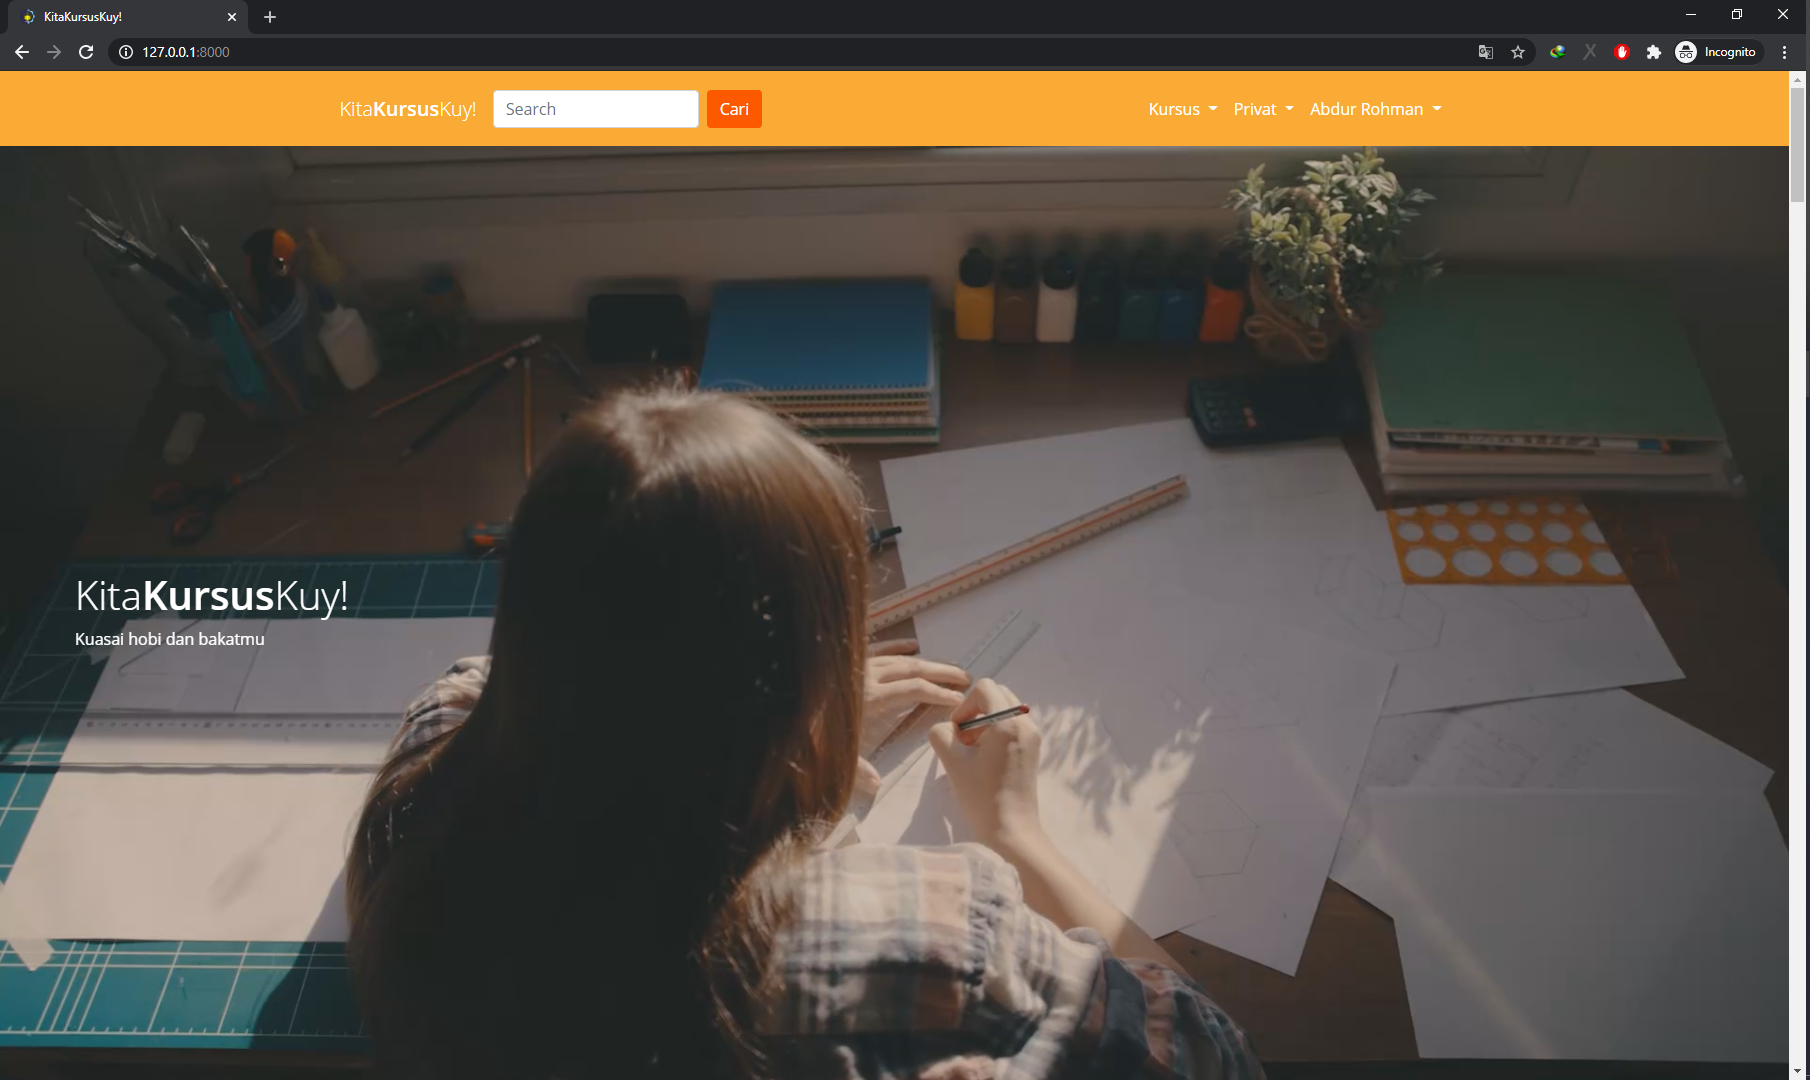Expand the Kursus dropdown menu
The height and width of the screenshot is (1080, 1810).
click(x=1183, y=109)
